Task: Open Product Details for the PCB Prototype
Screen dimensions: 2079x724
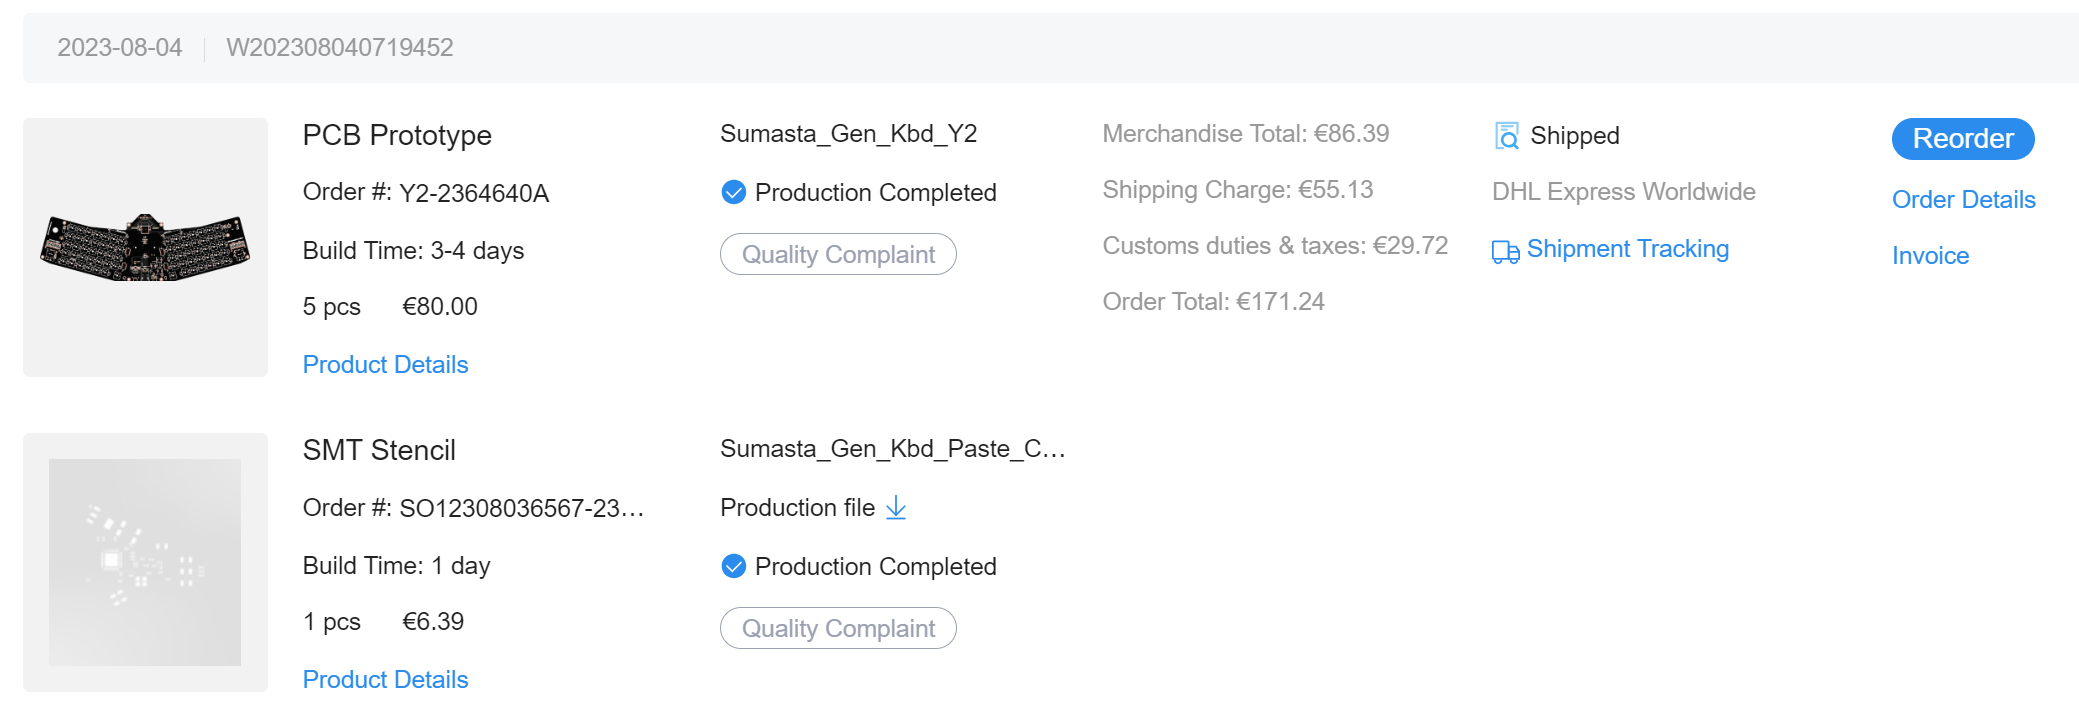Action: 385,364
